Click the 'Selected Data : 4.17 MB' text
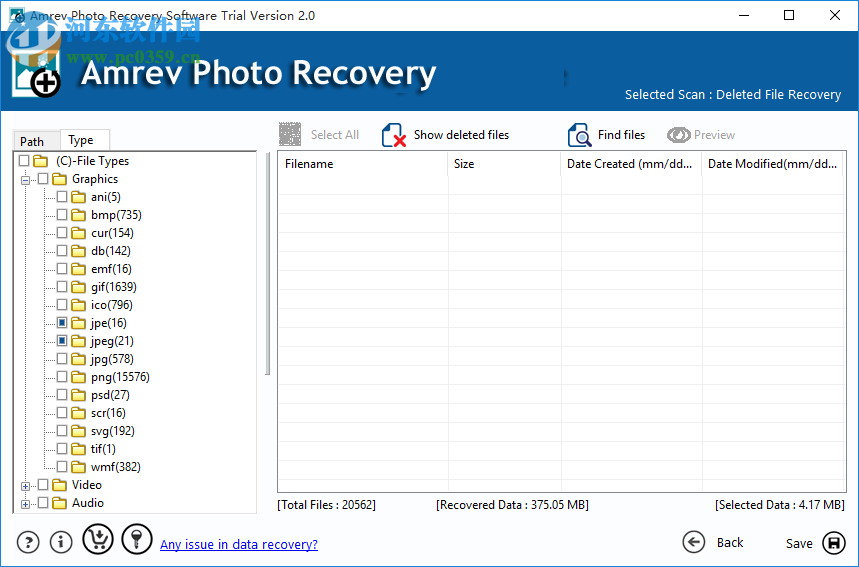859x567 pixels. pyautogui.click(x=780, y=505)
